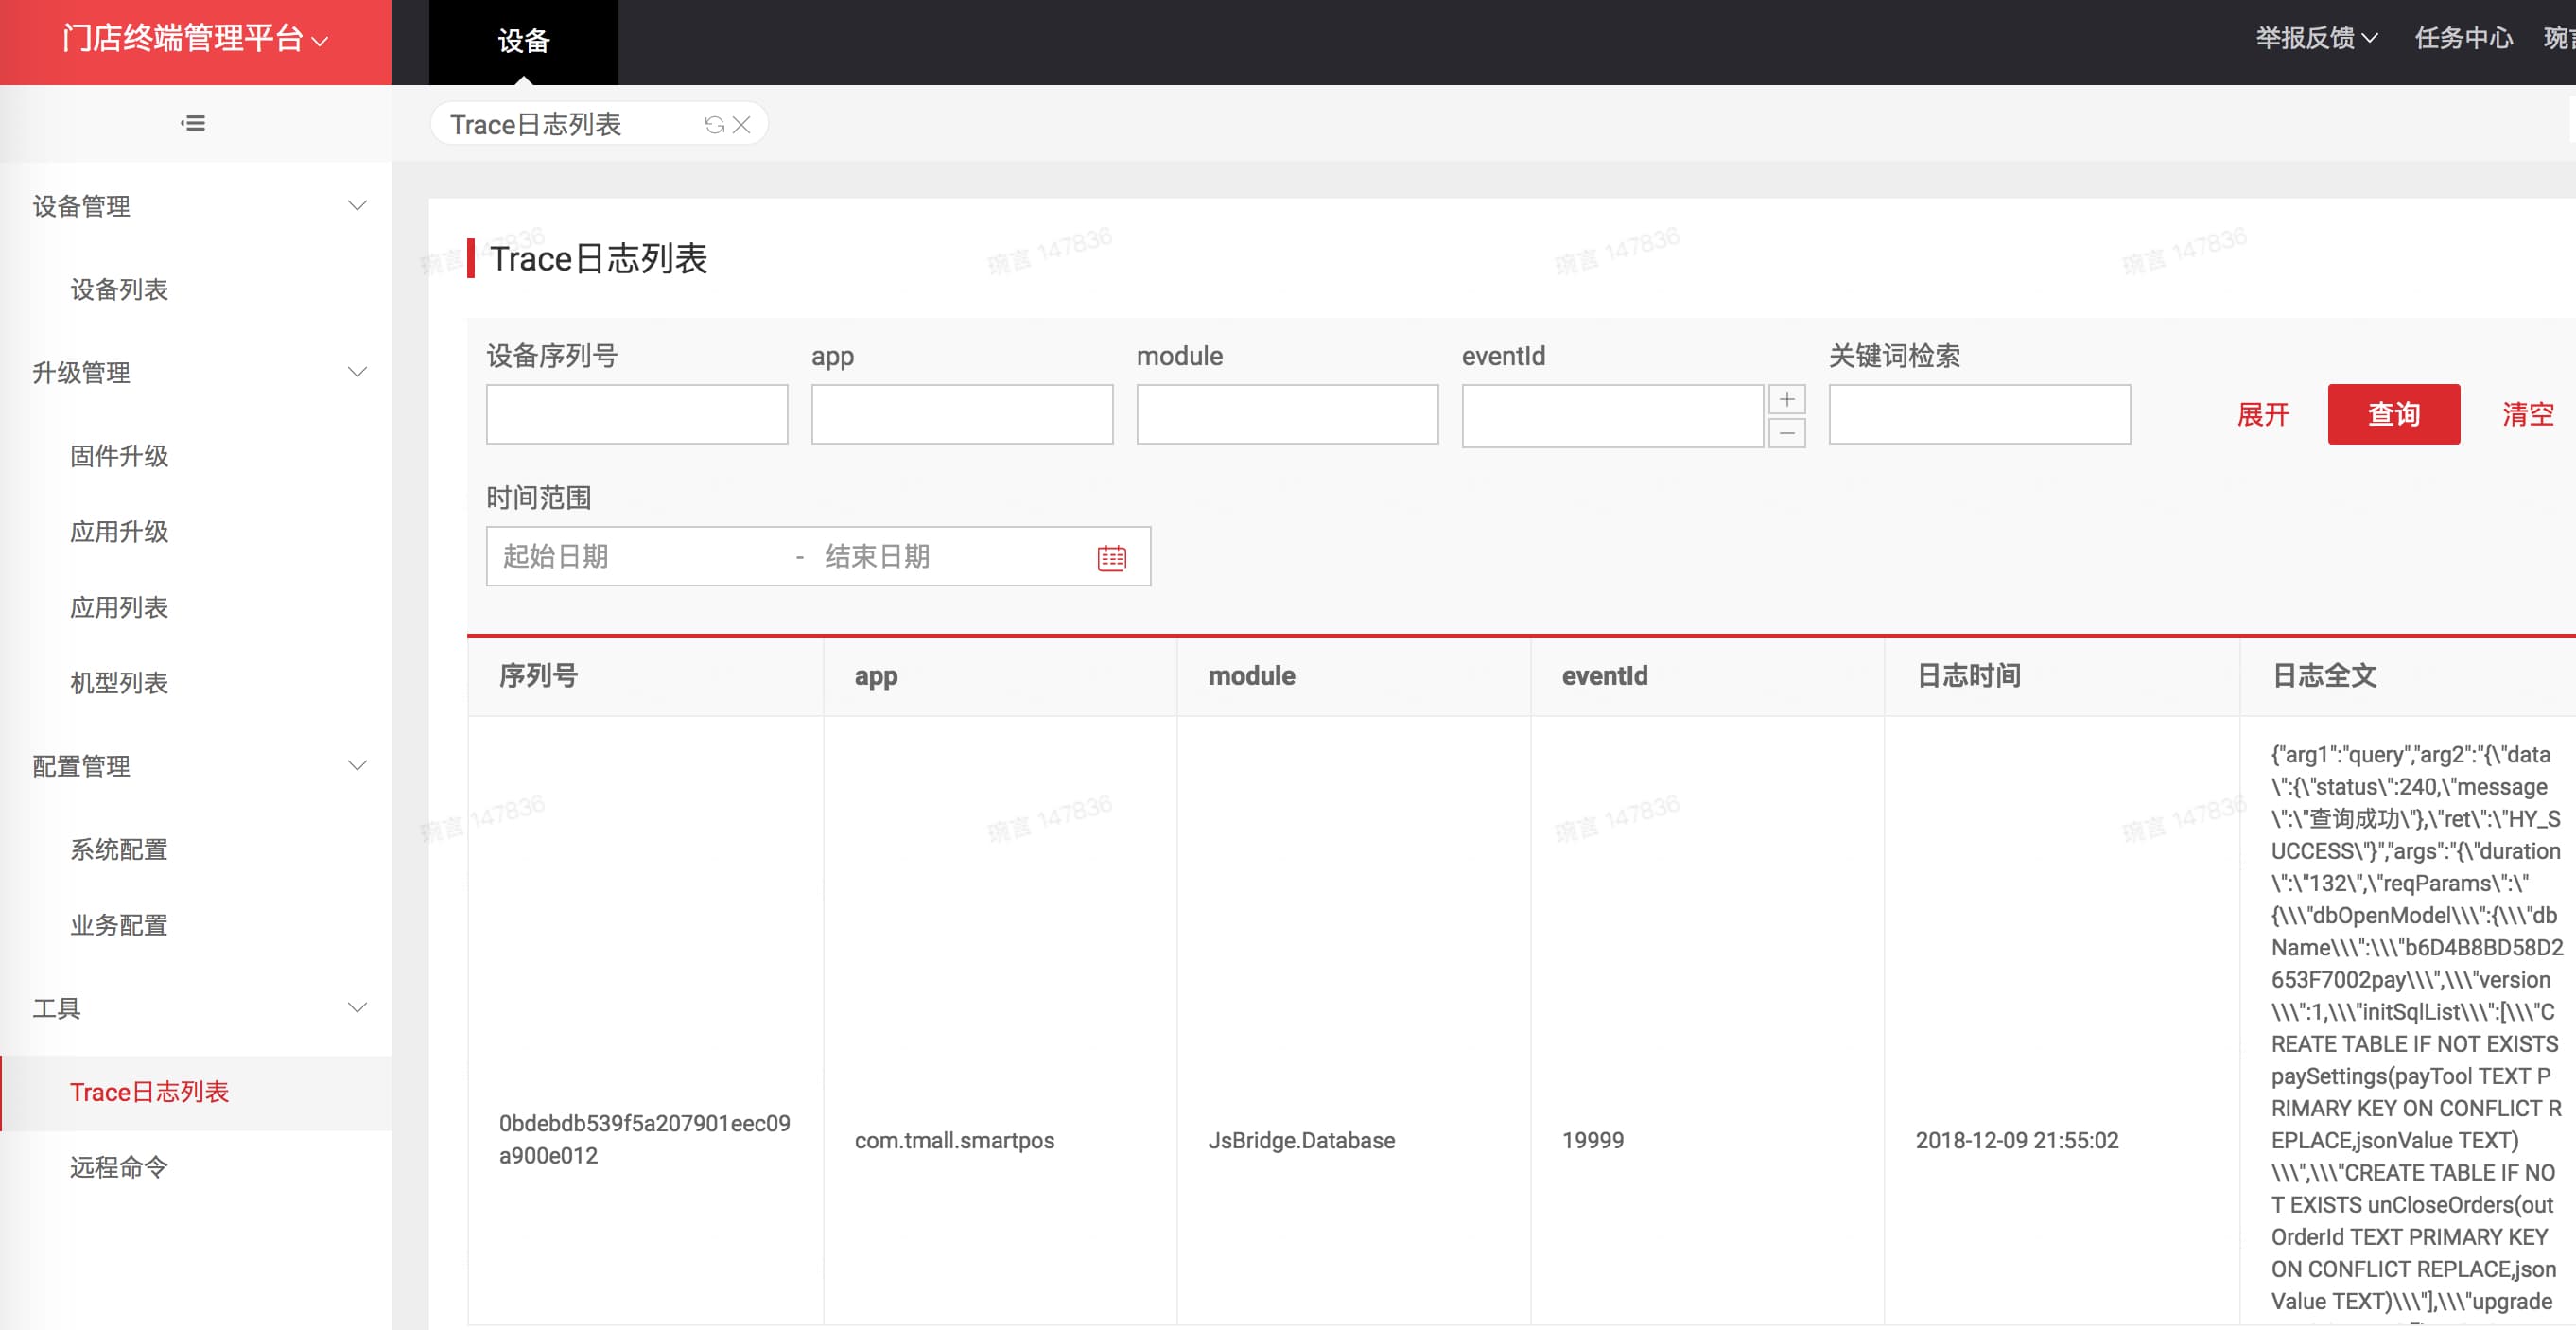Screen dimensions: 2576x1330
Task: Collapse the 配置管理 sidebar section
Action: (x=357, y=766)
